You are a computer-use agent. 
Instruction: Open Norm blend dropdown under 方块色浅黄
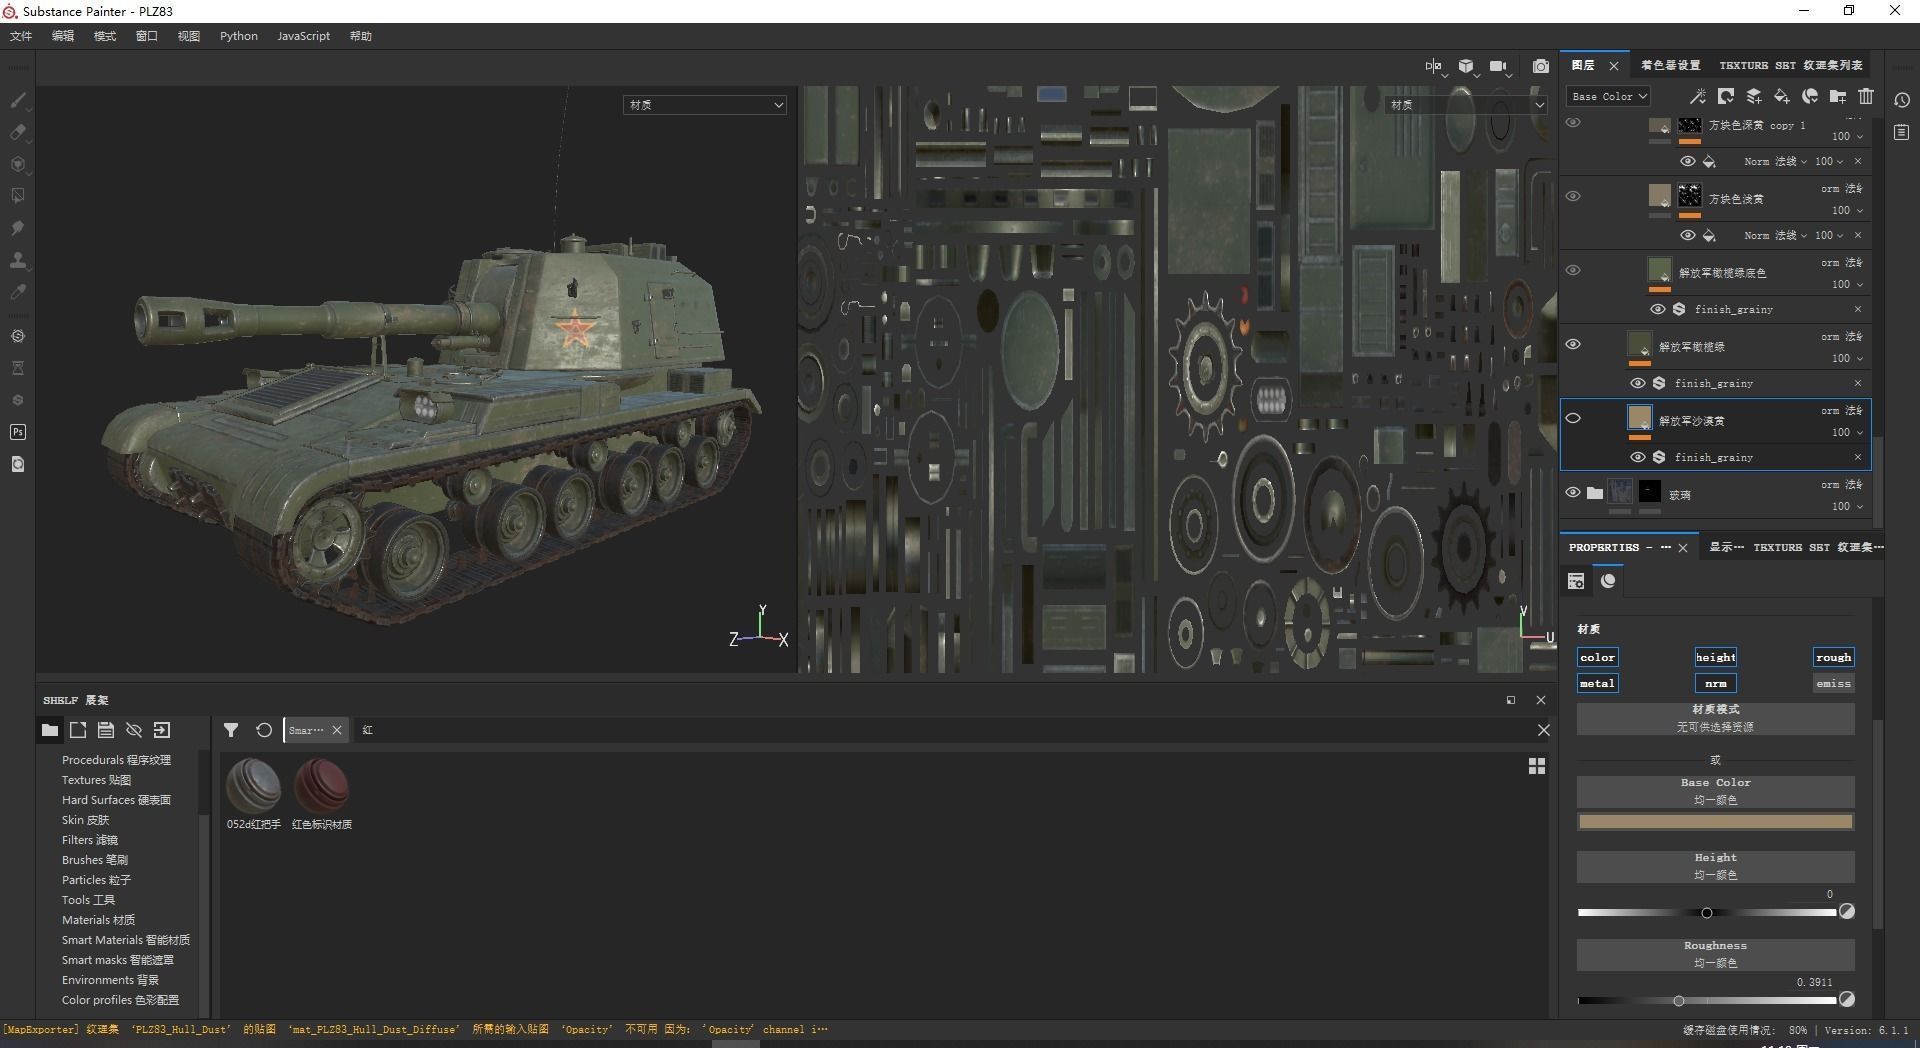pyautogui.click(x=1775, y=235)
